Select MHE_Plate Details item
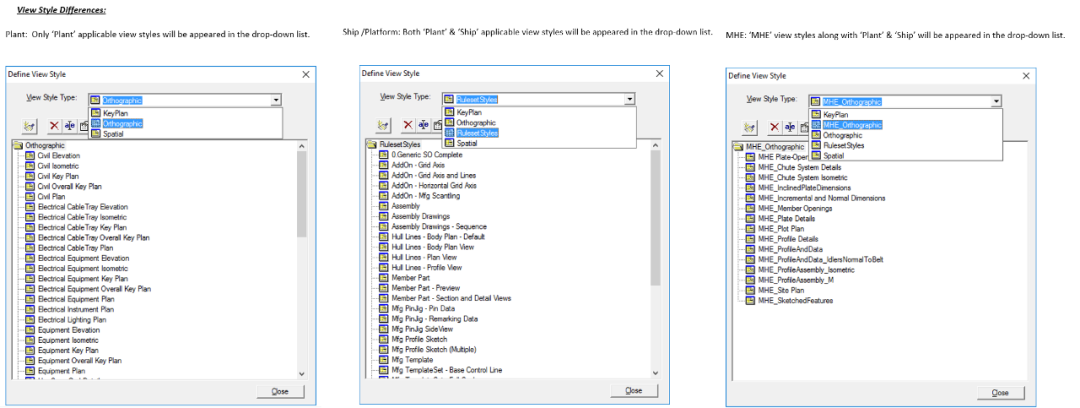 787,218
